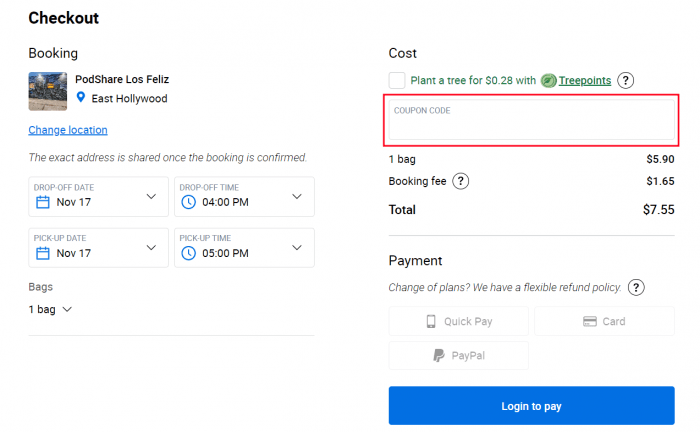The image size is (700, 432).
Task: Click the calendar icon in Pick-up Date
Action: (x=43, y=253)
